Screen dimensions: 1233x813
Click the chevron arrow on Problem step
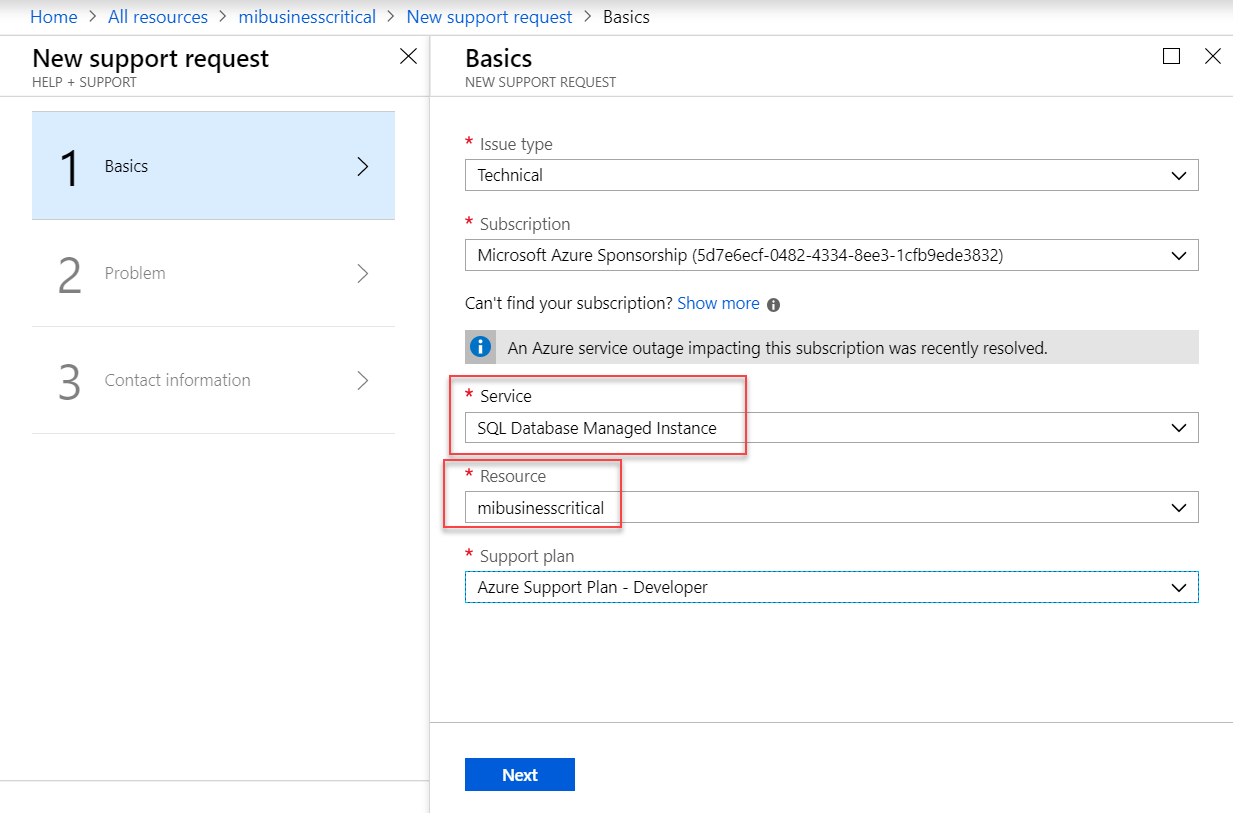pos(362,273)
